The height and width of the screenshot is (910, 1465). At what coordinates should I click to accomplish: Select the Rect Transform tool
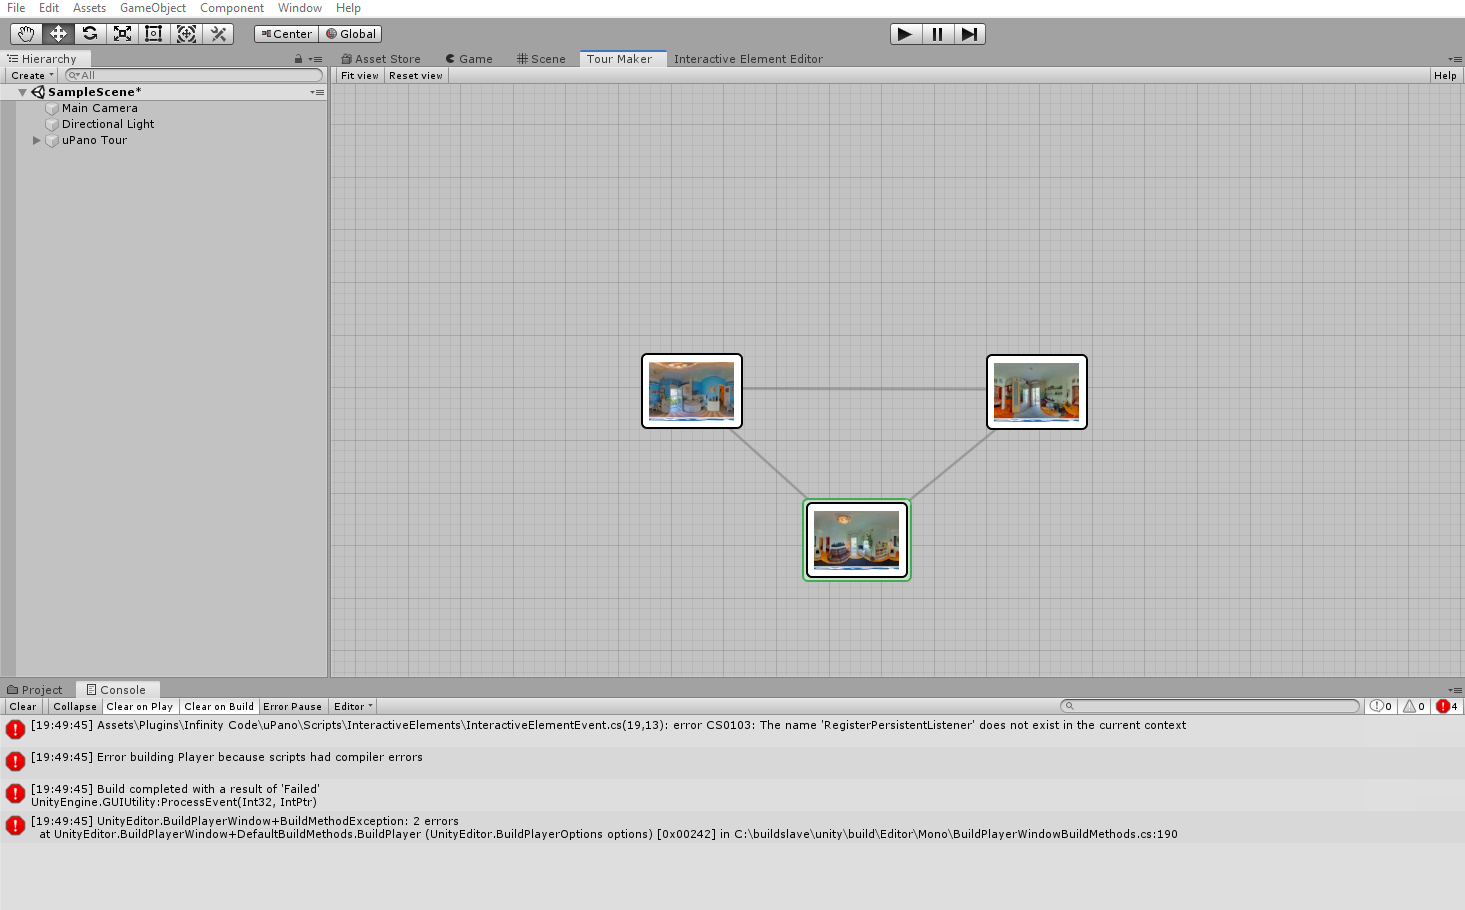click(154, 34)
